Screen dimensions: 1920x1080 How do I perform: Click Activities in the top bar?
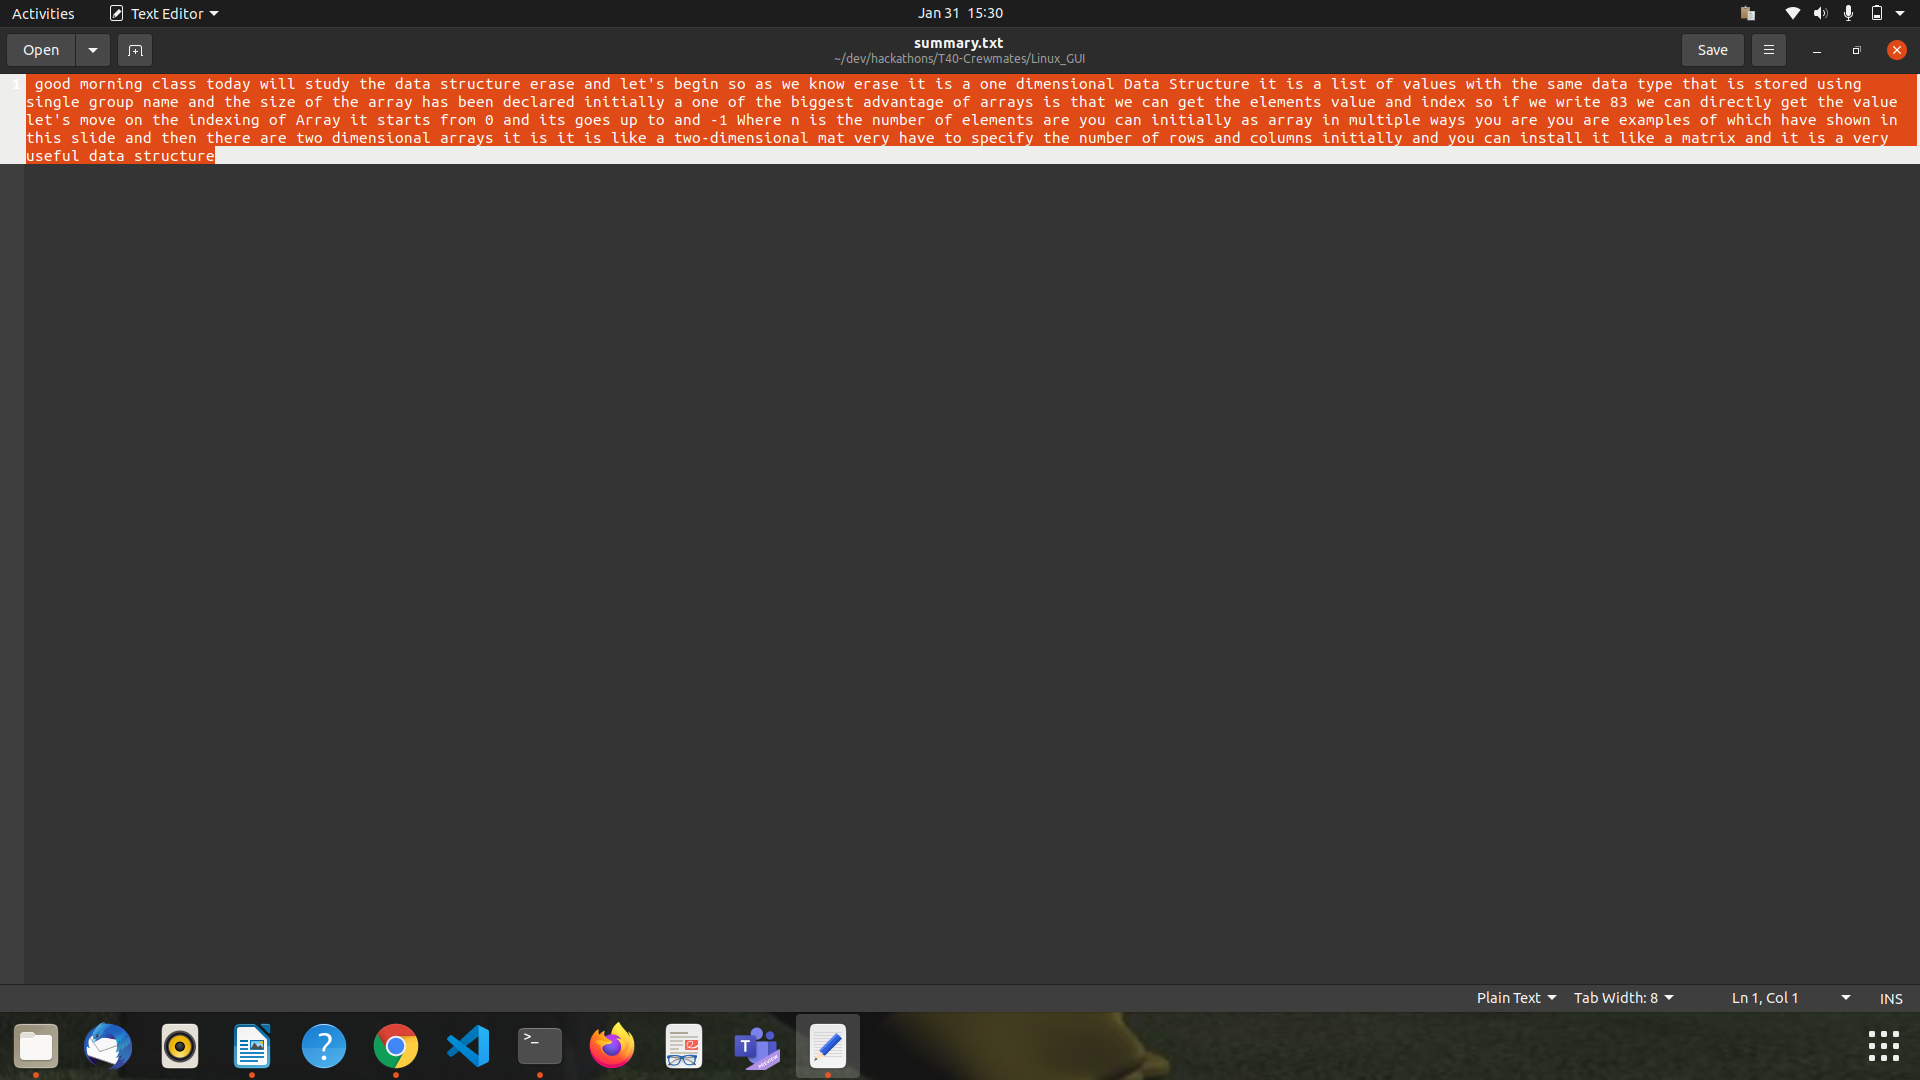[x=43, y=13]
